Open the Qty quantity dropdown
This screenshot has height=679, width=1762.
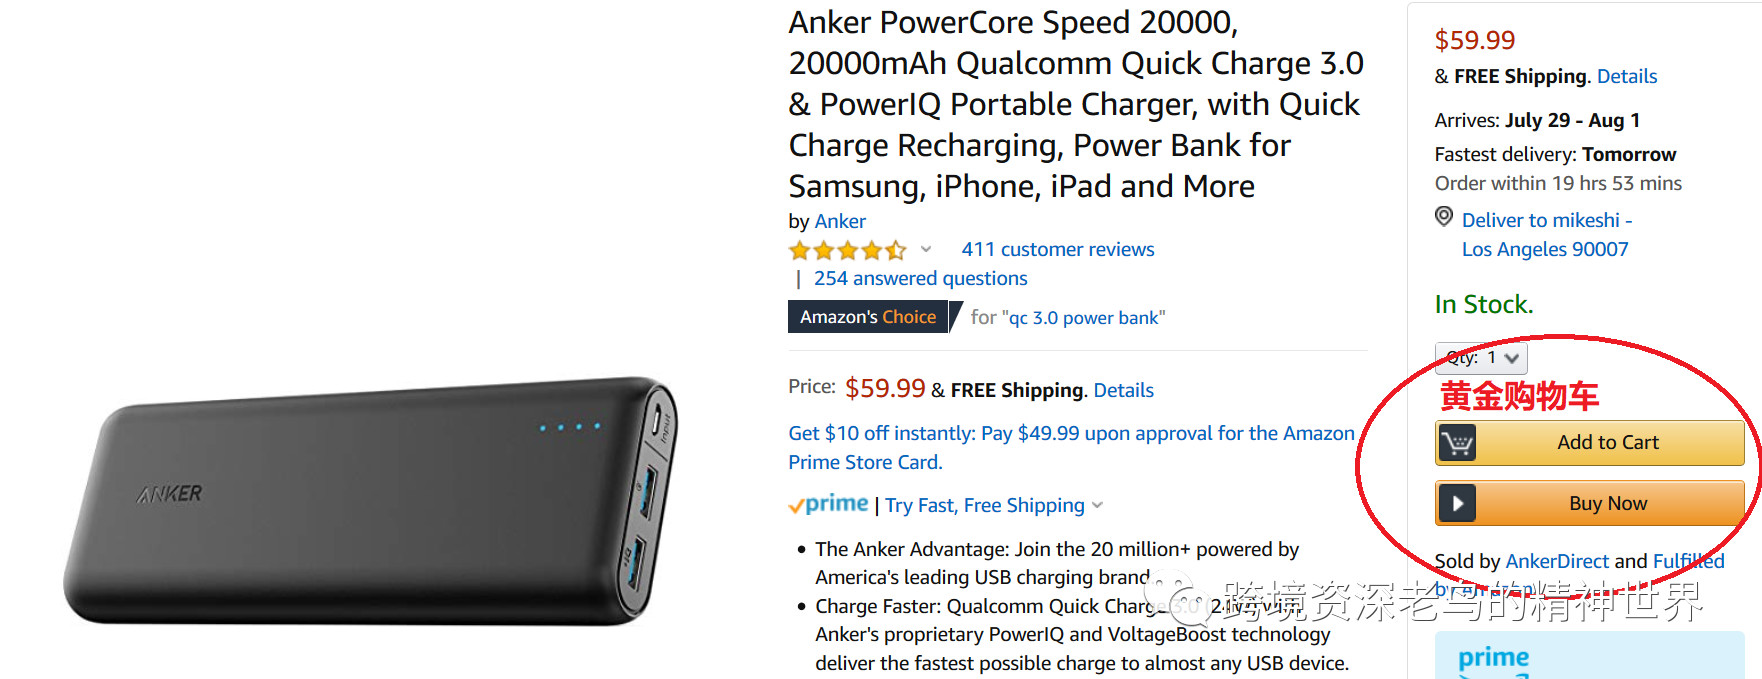coord(1481,358)
